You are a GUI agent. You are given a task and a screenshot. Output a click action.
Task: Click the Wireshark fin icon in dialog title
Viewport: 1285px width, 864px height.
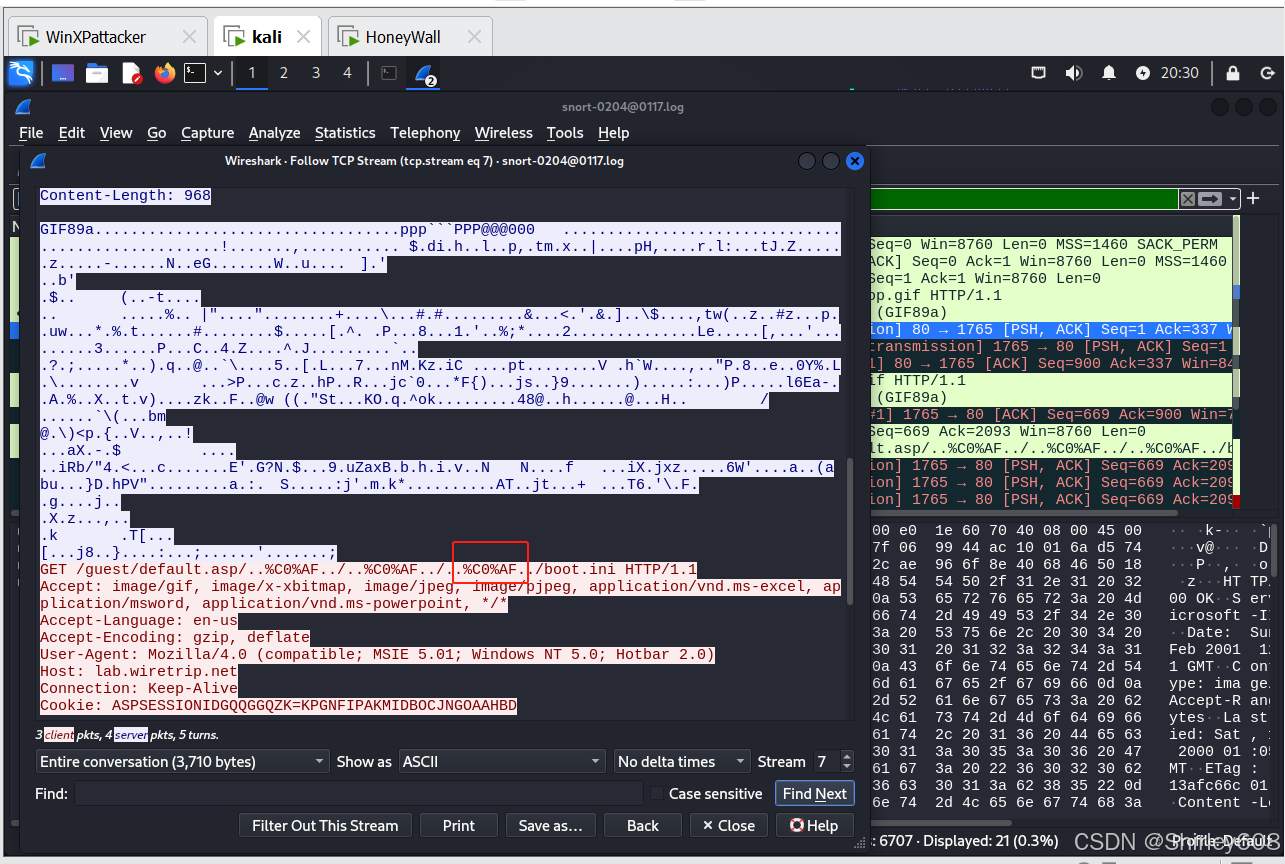[x=37, y=160]
